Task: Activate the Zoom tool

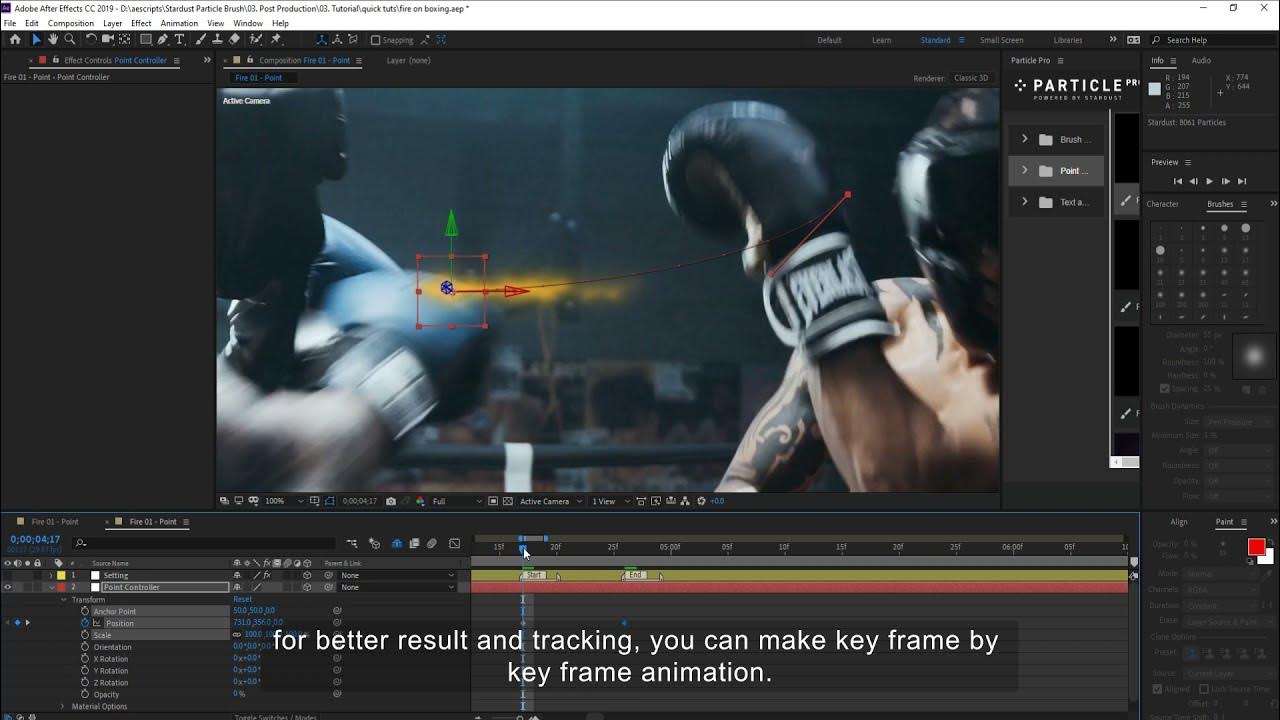Action: (69, 40)
